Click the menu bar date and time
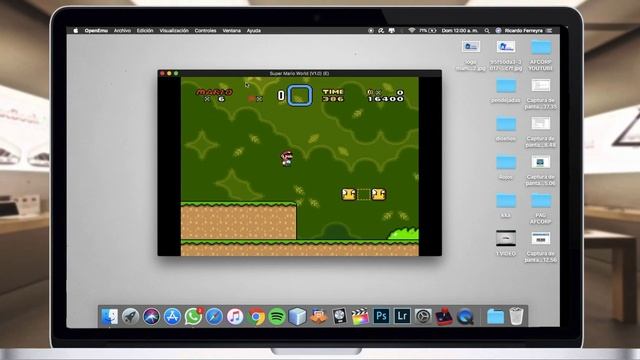Image resolution: width=640 pixels, height=360 pixels. pos(460,31)
